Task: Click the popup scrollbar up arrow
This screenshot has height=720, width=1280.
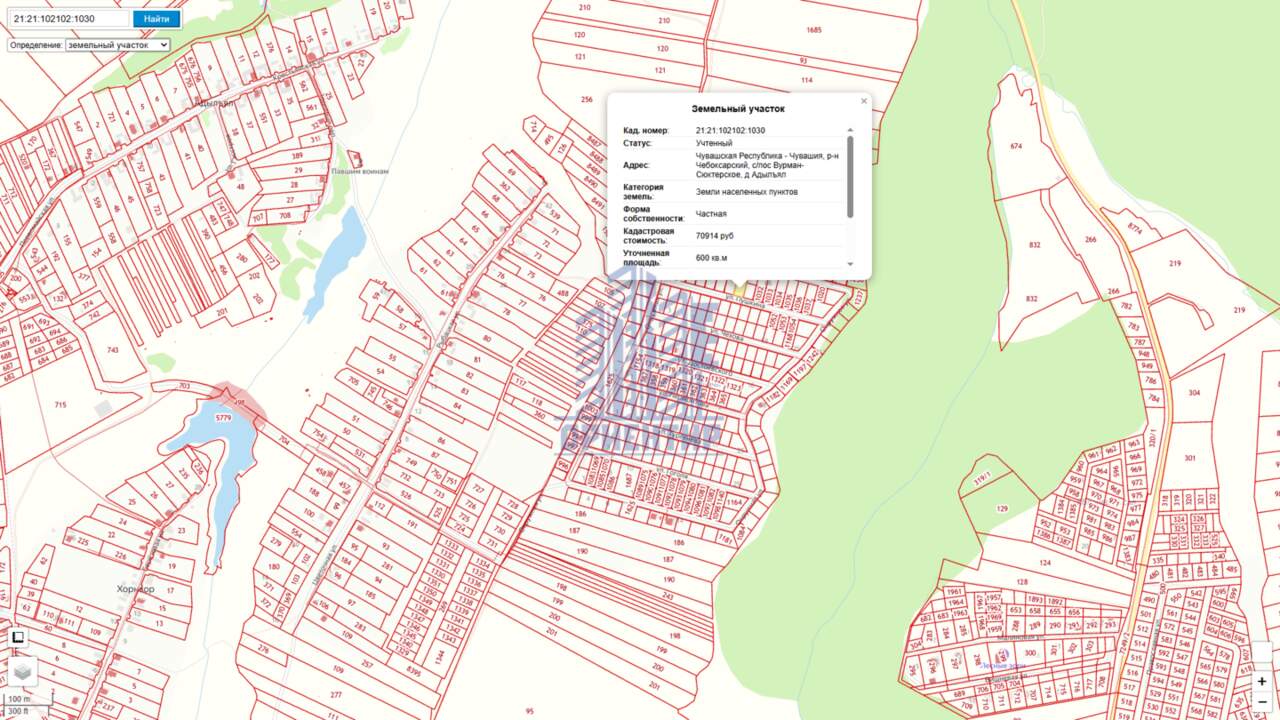Action: pyautogui.click(x=850, y=130)
